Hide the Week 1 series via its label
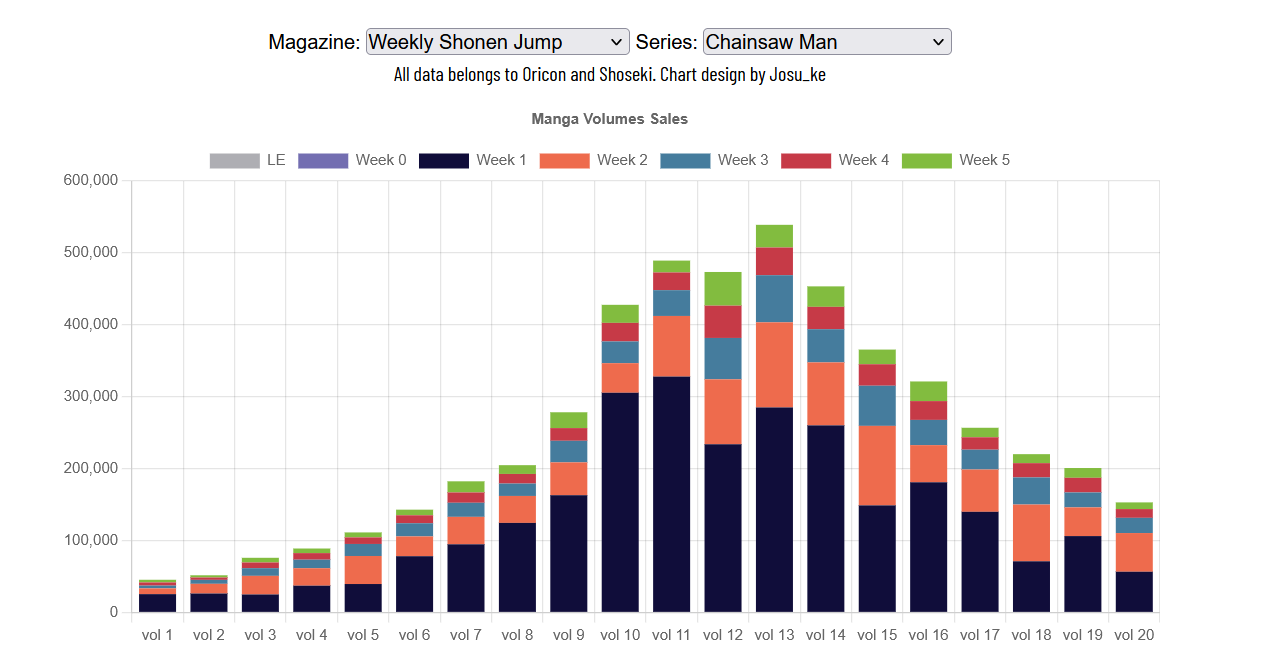The width and height of the screenshot is (1279, 654). [x=502, y=160]
